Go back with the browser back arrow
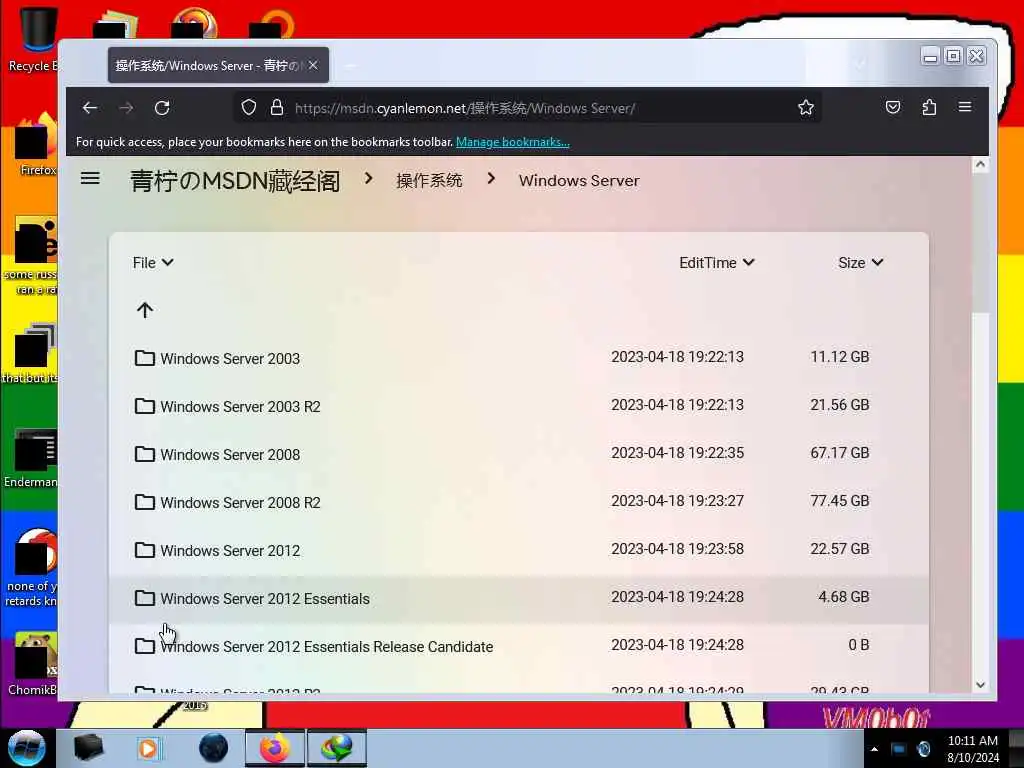Image resolution: width=1024 pixels, height=768 pixels. point(90,108)
